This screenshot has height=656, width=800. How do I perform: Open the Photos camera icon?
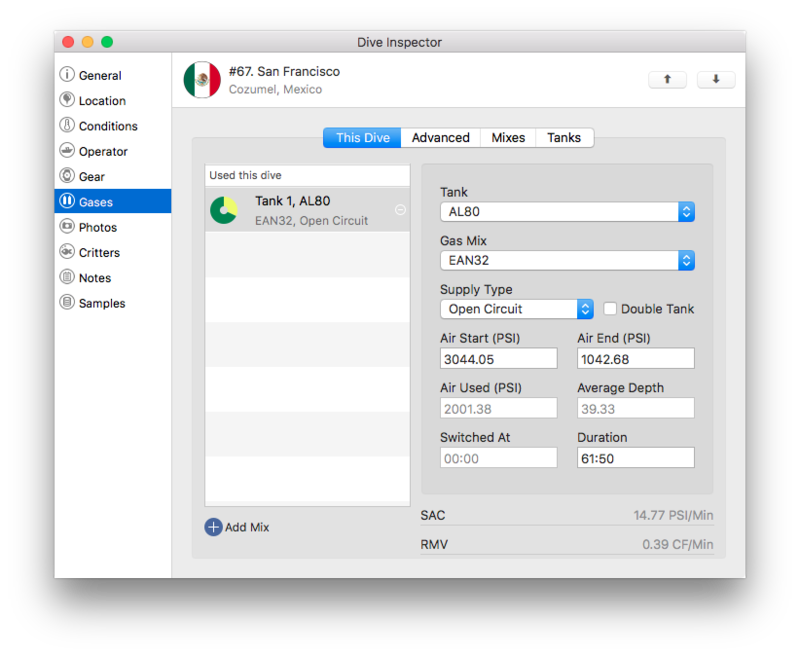pos(67,227)
